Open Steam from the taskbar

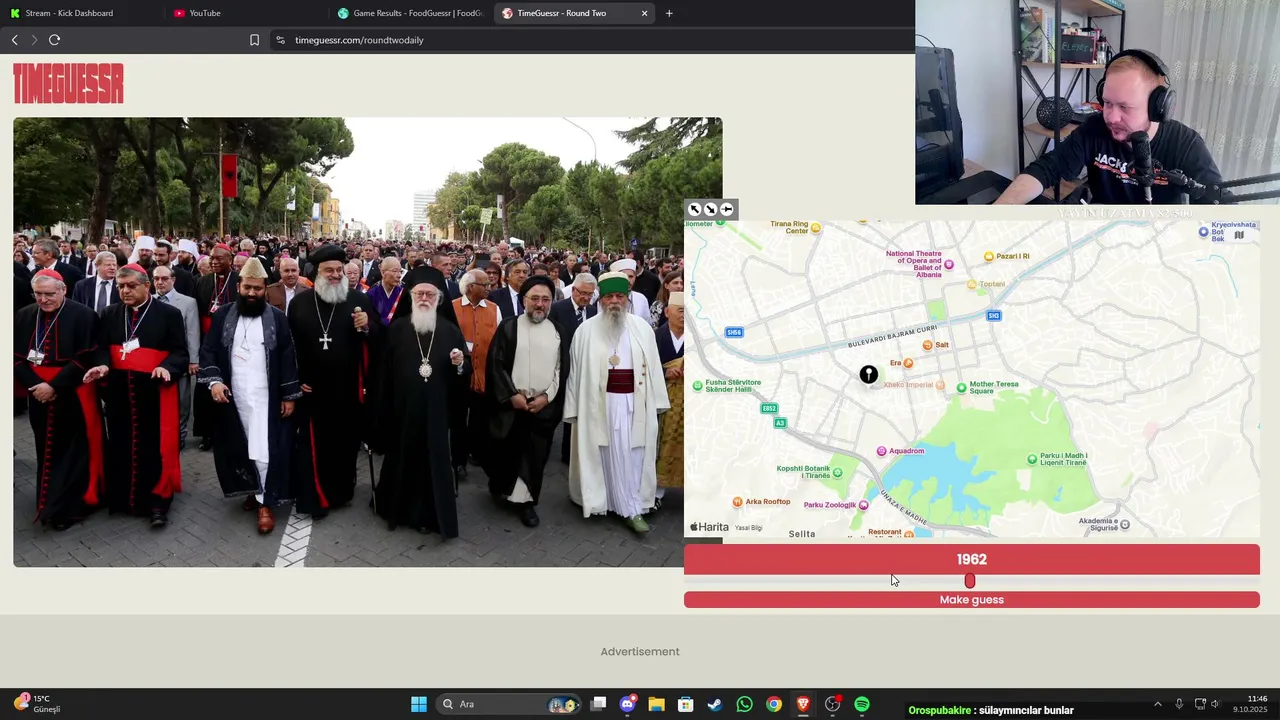click(714, 704)
